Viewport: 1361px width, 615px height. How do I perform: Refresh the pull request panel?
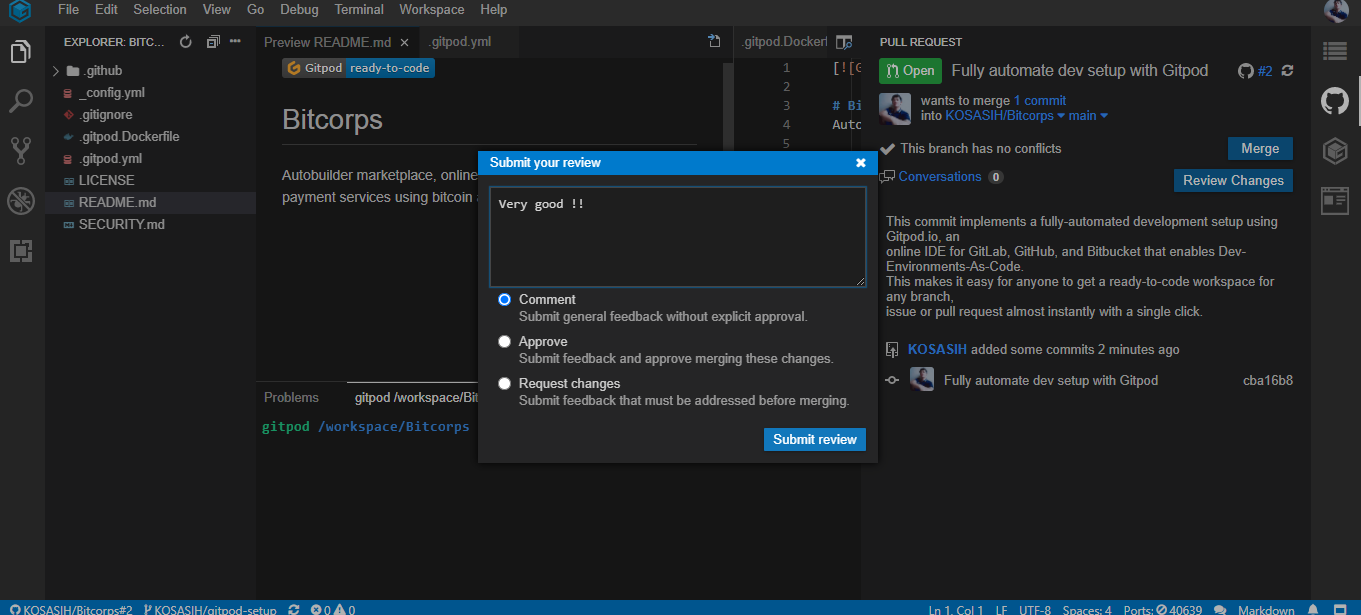pyautogui.click(x=1287, y=71)
